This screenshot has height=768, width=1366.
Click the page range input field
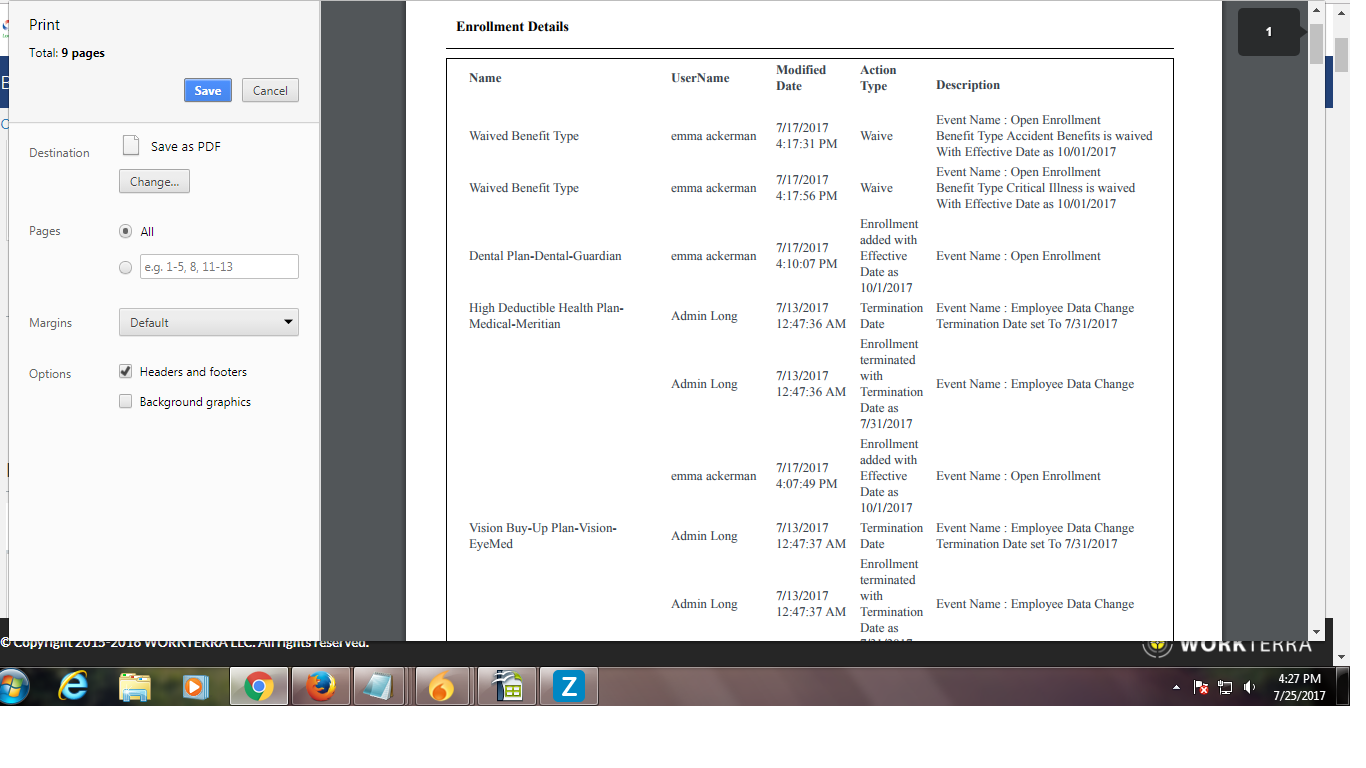point(219,267)
